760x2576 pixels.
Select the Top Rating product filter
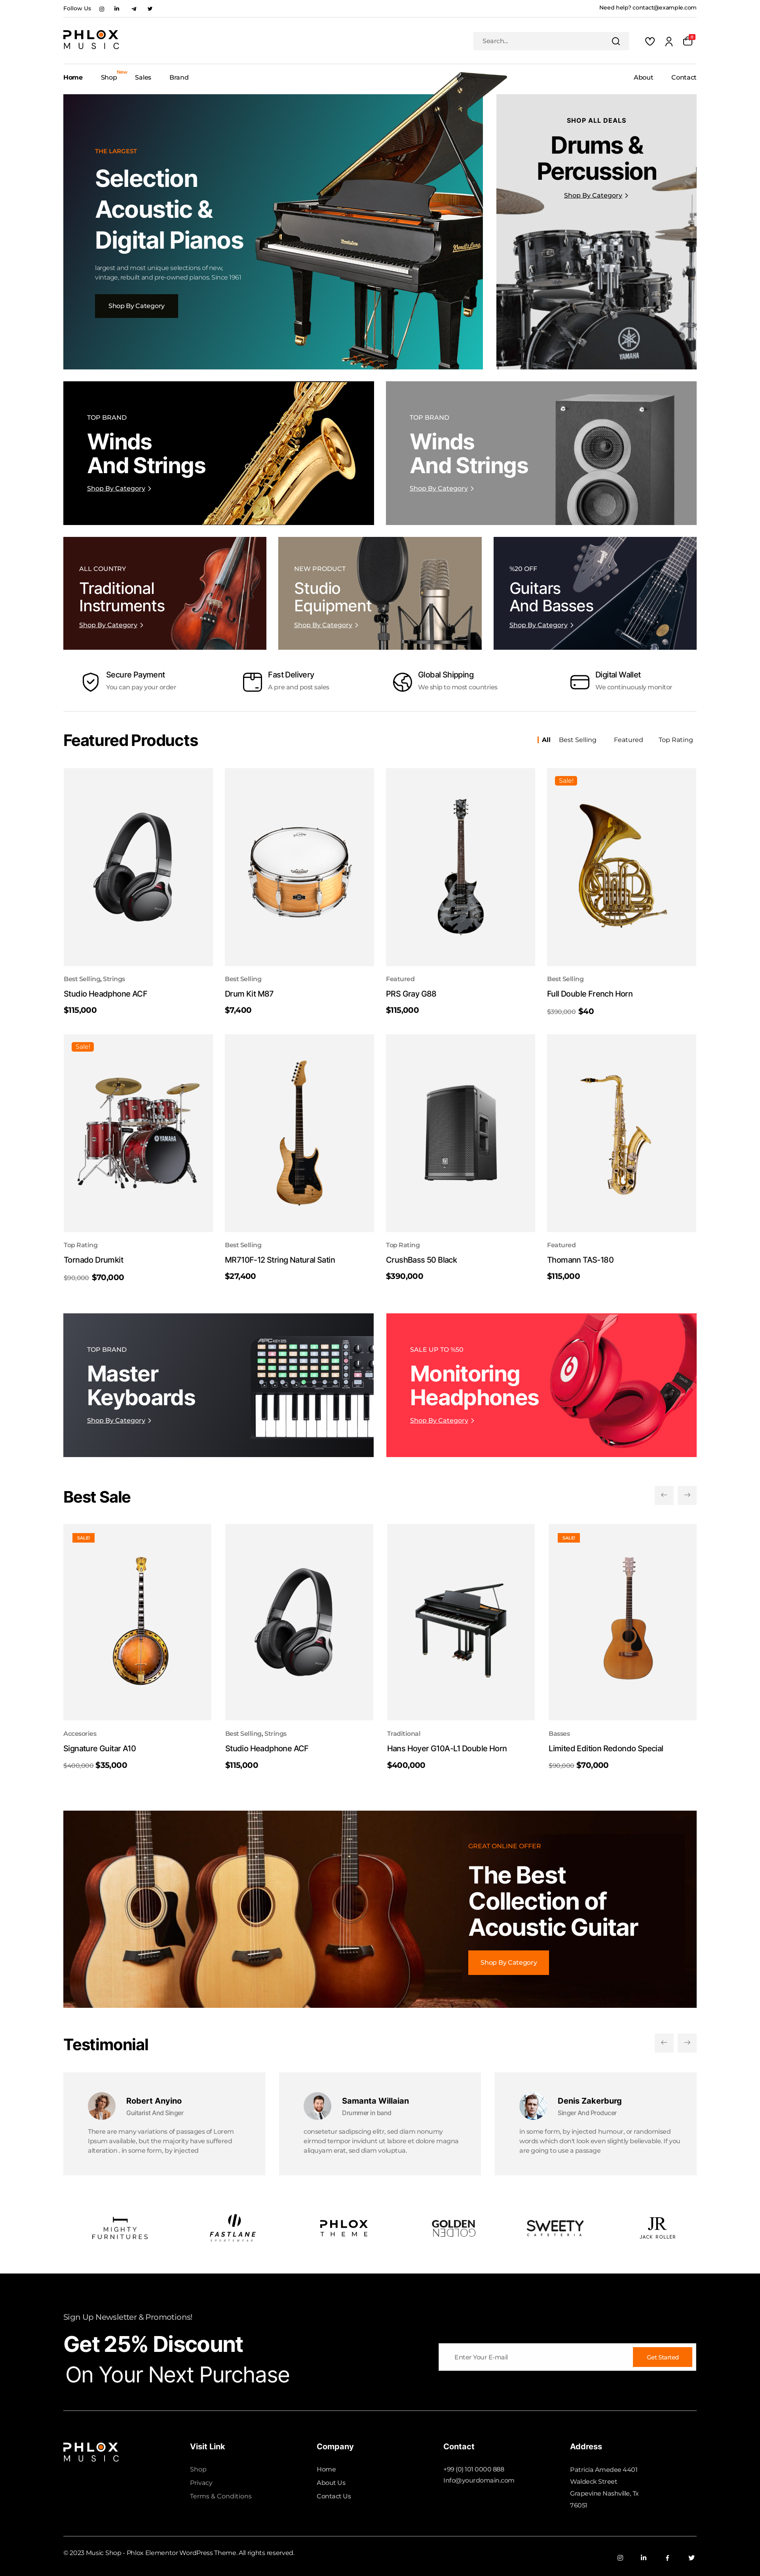tap(675, 740)
